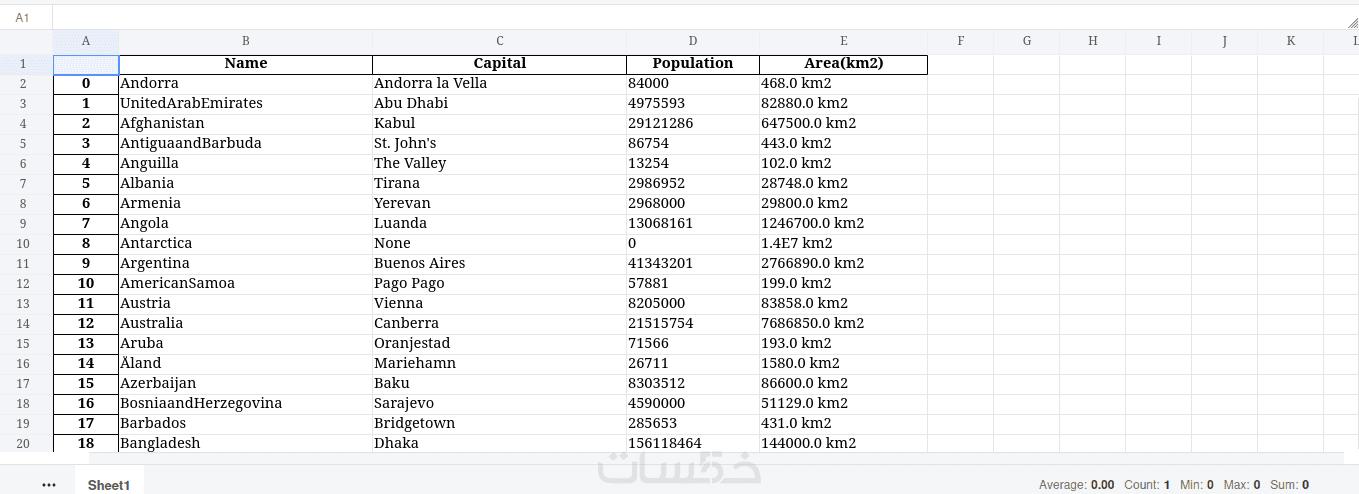This screenshot has width=1359, height=494.
Task: Click the select-all corner box
Action: point(26,41)
